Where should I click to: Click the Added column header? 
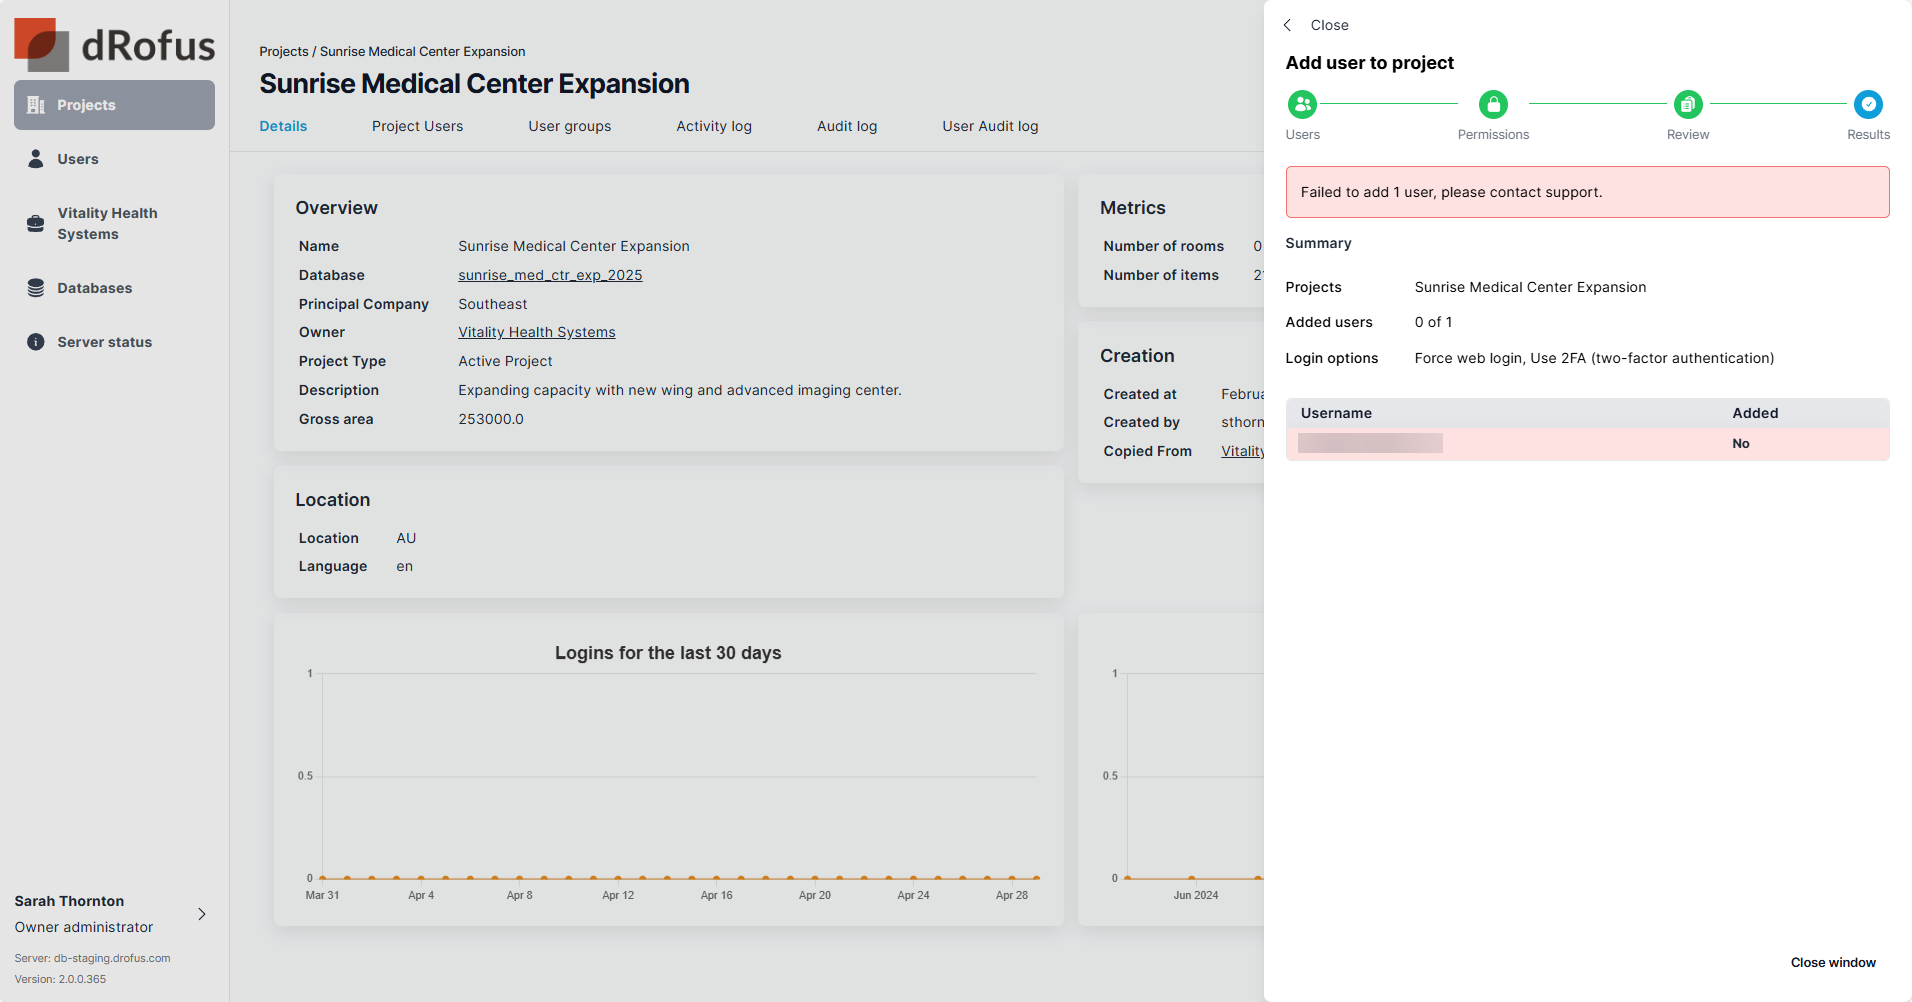point(1755,413)
